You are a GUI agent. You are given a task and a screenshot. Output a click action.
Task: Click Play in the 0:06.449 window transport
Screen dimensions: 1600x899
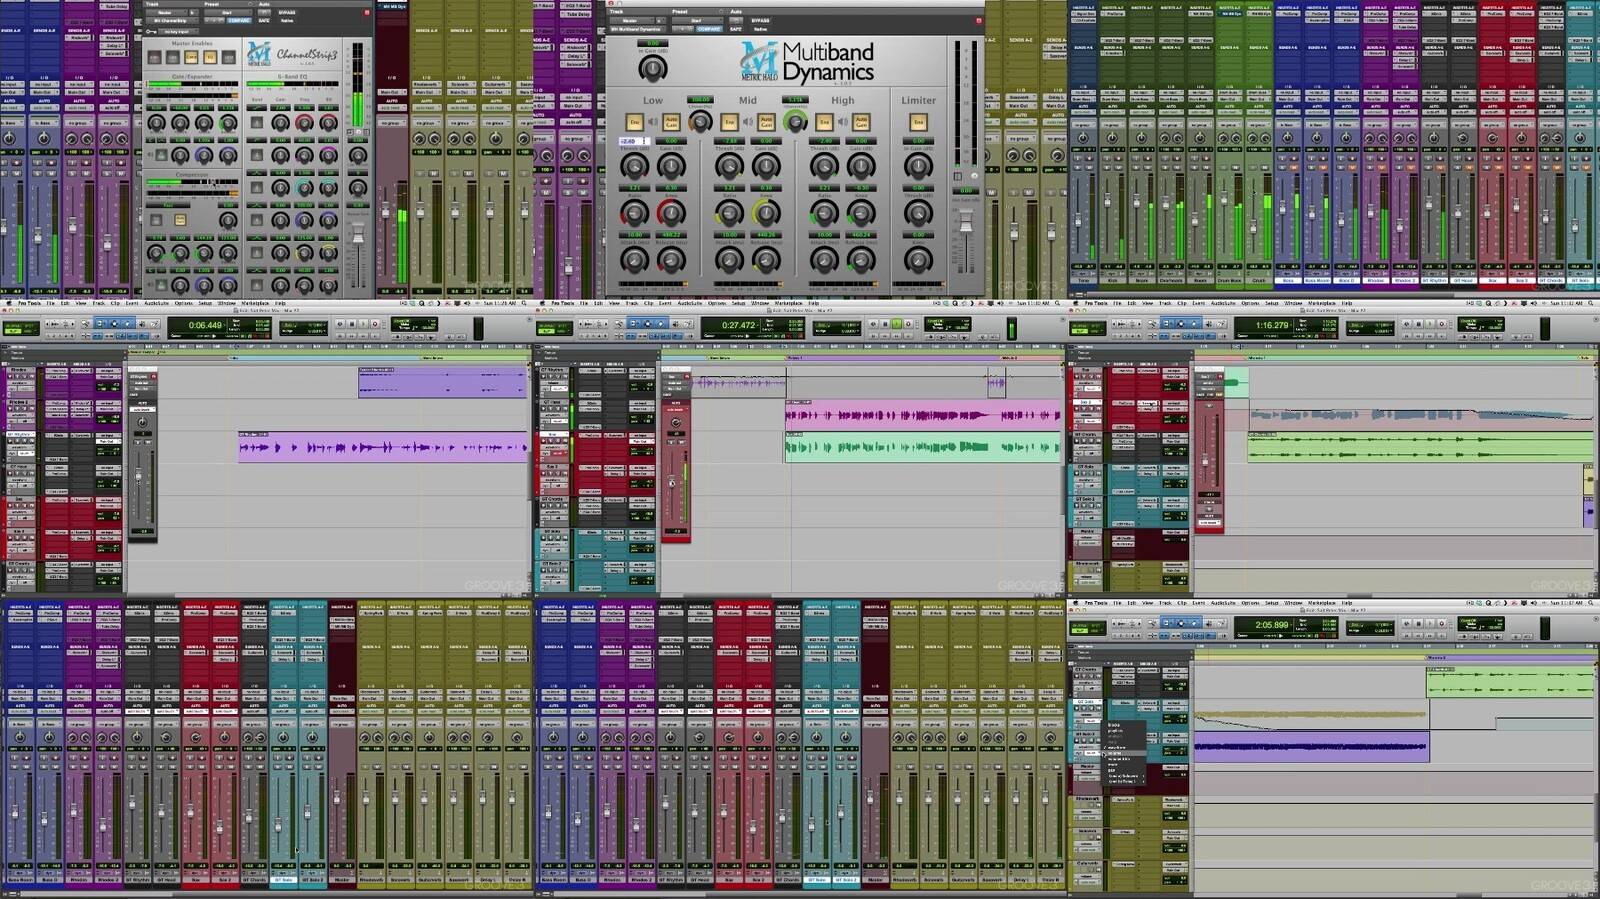[363, 324]
